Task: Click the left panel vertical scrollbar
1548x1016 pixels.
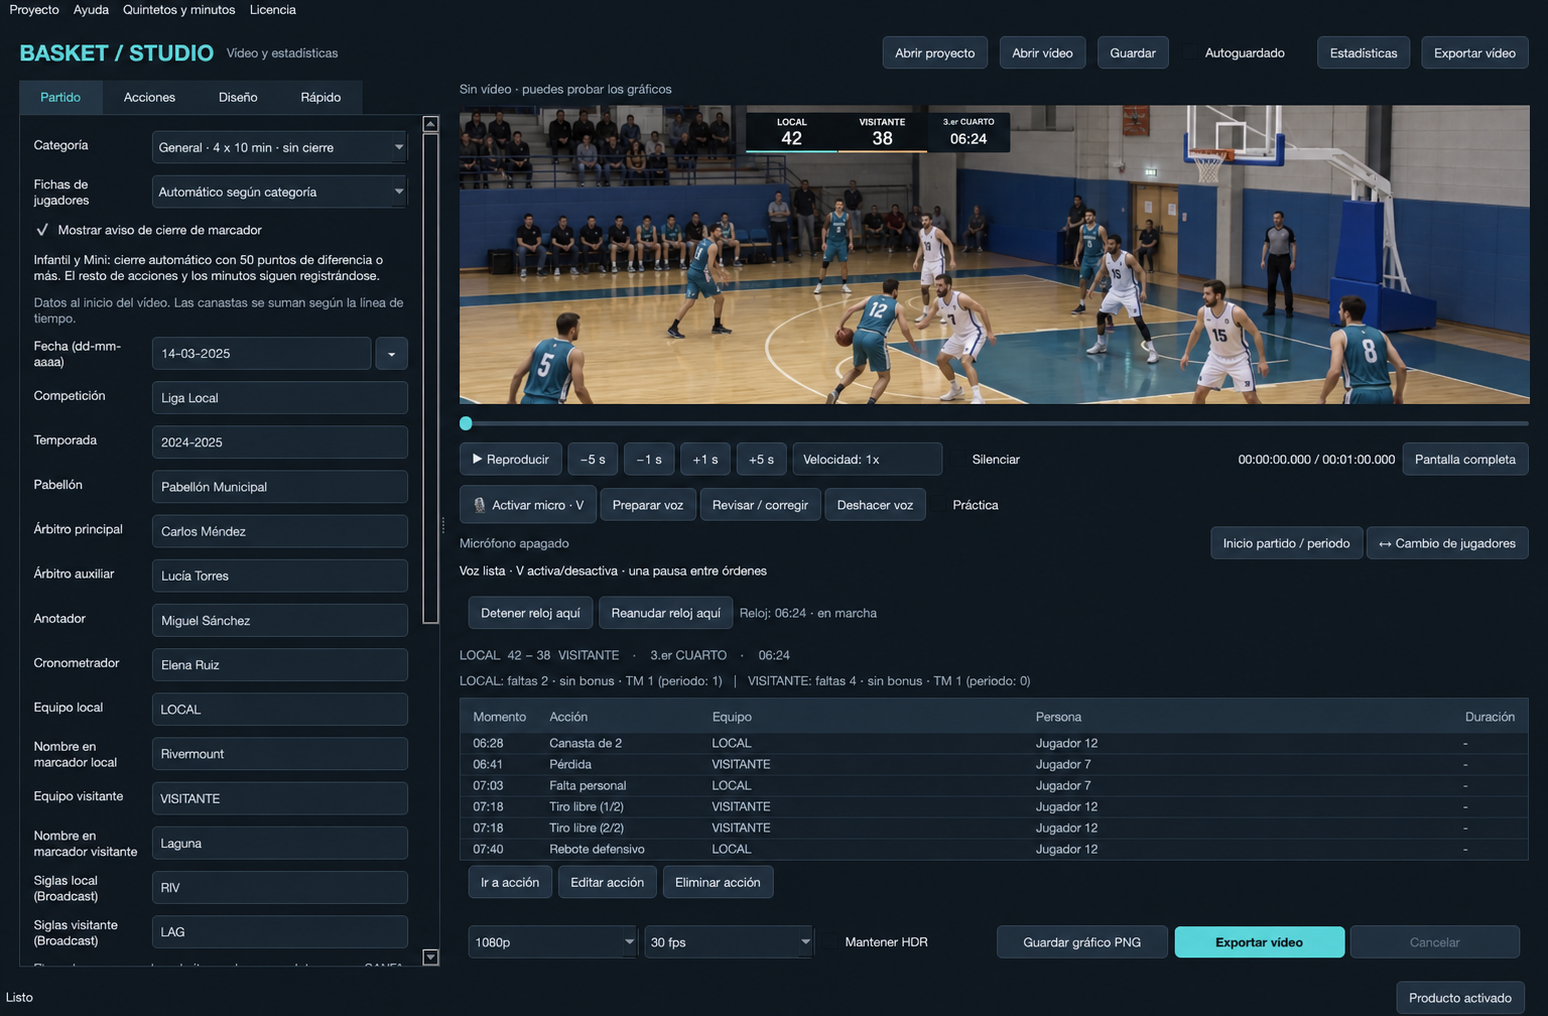Action: coord(431,378)
